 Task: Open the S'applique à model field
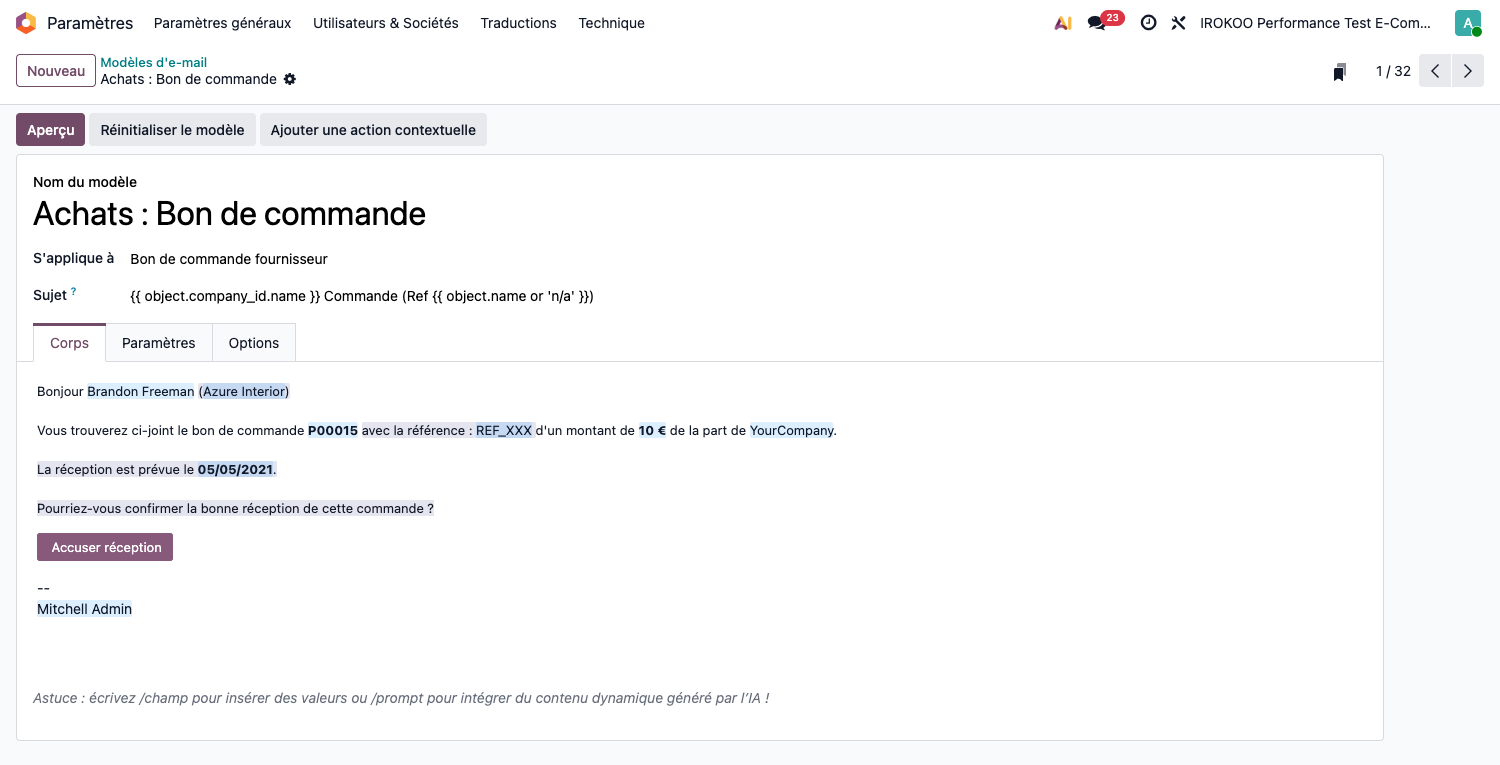229,259
